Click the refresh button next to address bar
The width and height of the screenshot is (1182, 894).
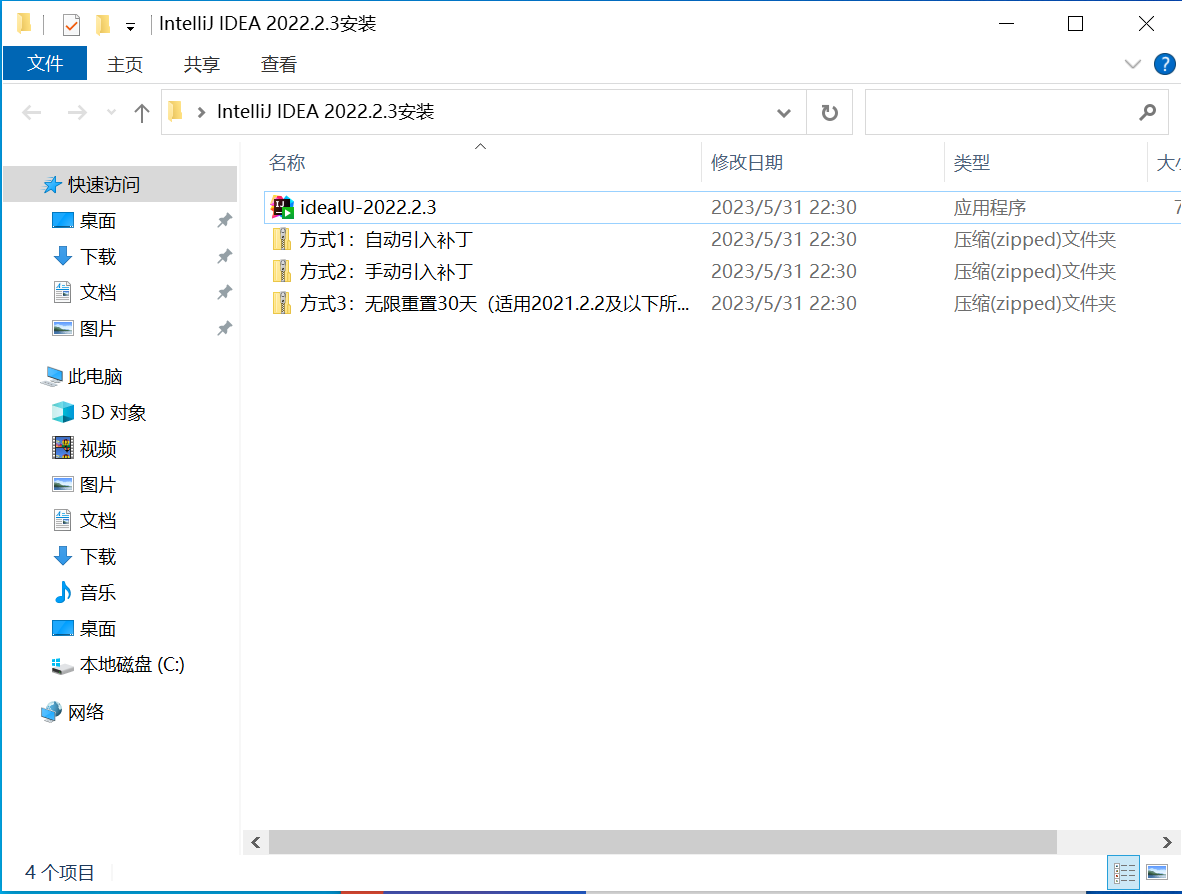click(829, 112)
